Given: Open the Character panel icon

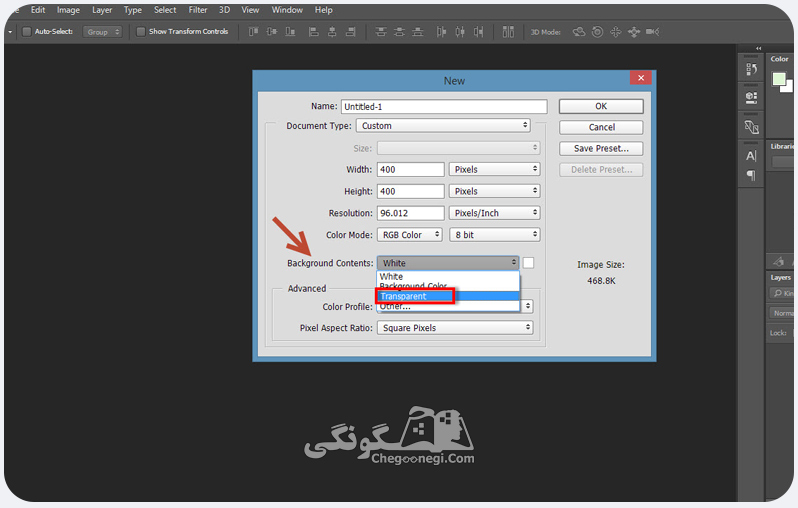Looking at the screenshot, I should (x=751, y=156).
